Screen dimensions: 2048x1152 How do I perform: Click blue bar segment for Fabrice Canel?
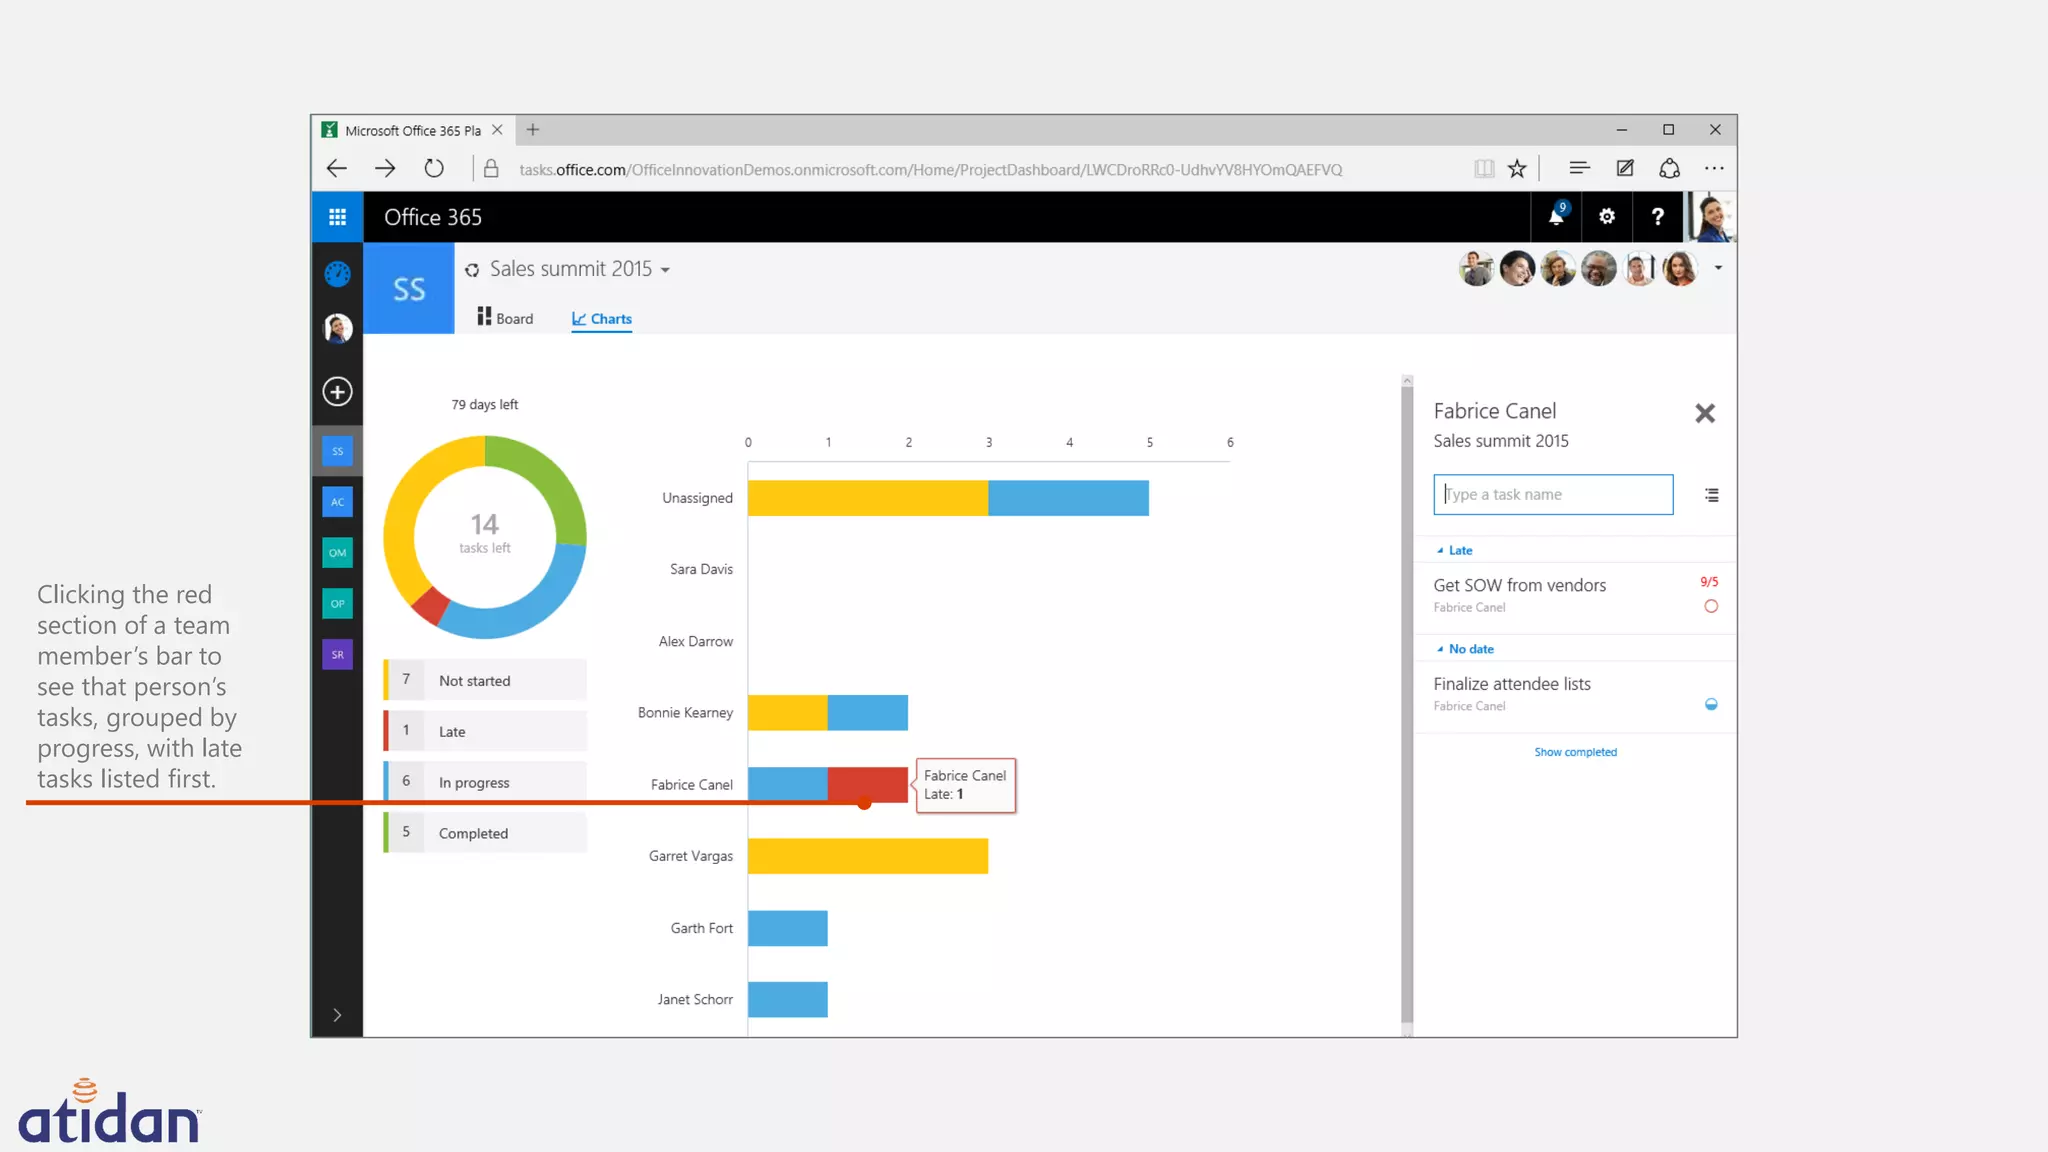[788, 785]
